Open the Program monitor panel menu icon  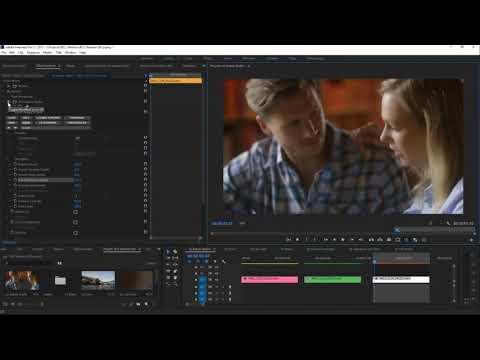click(x=249, y=66)
